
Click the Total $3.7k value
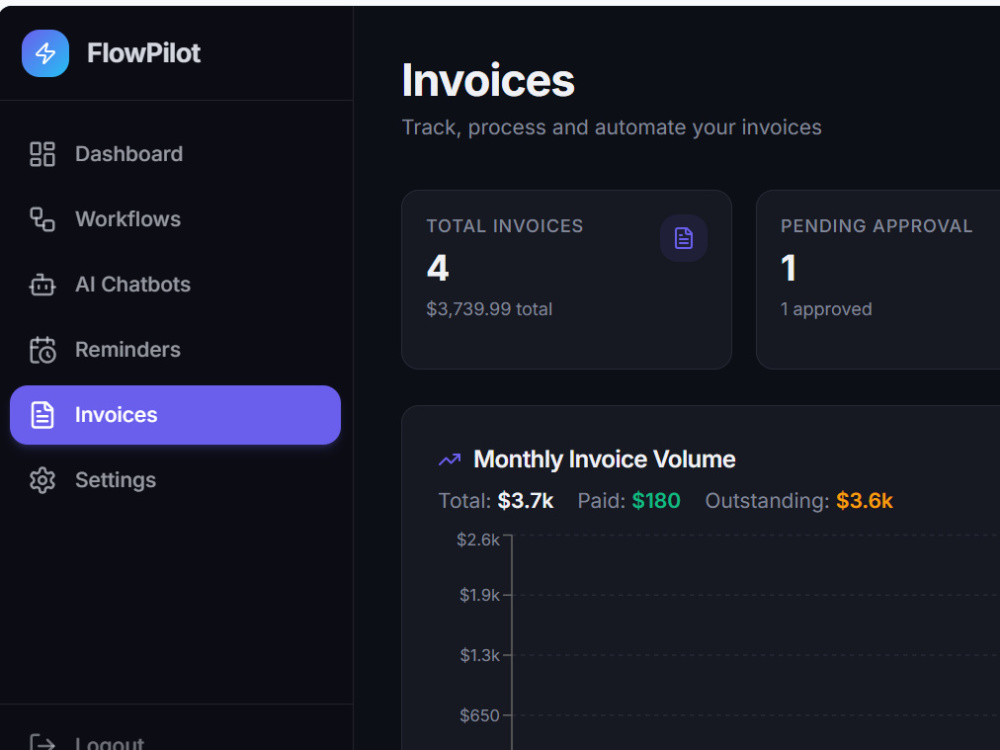526,501
